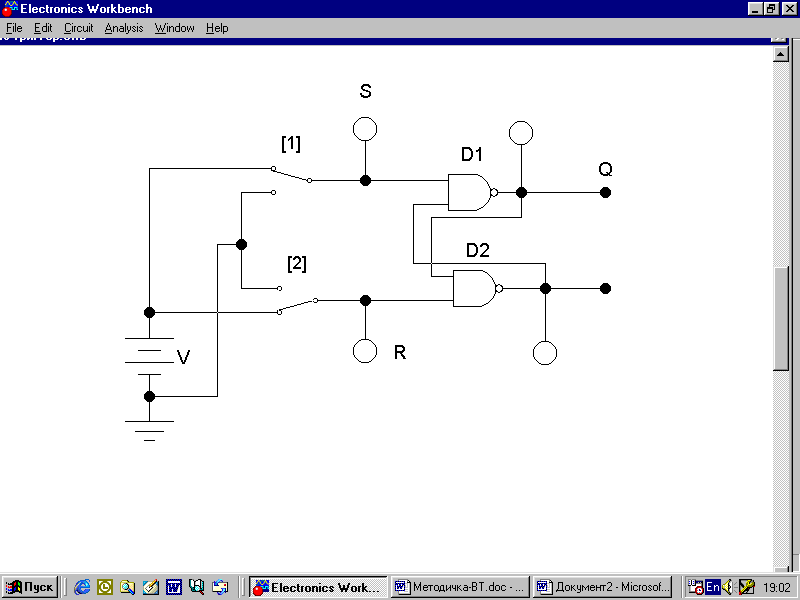The image size is (800, 600).
Task: Open the Circuit menu
Action: coord(78,28)
